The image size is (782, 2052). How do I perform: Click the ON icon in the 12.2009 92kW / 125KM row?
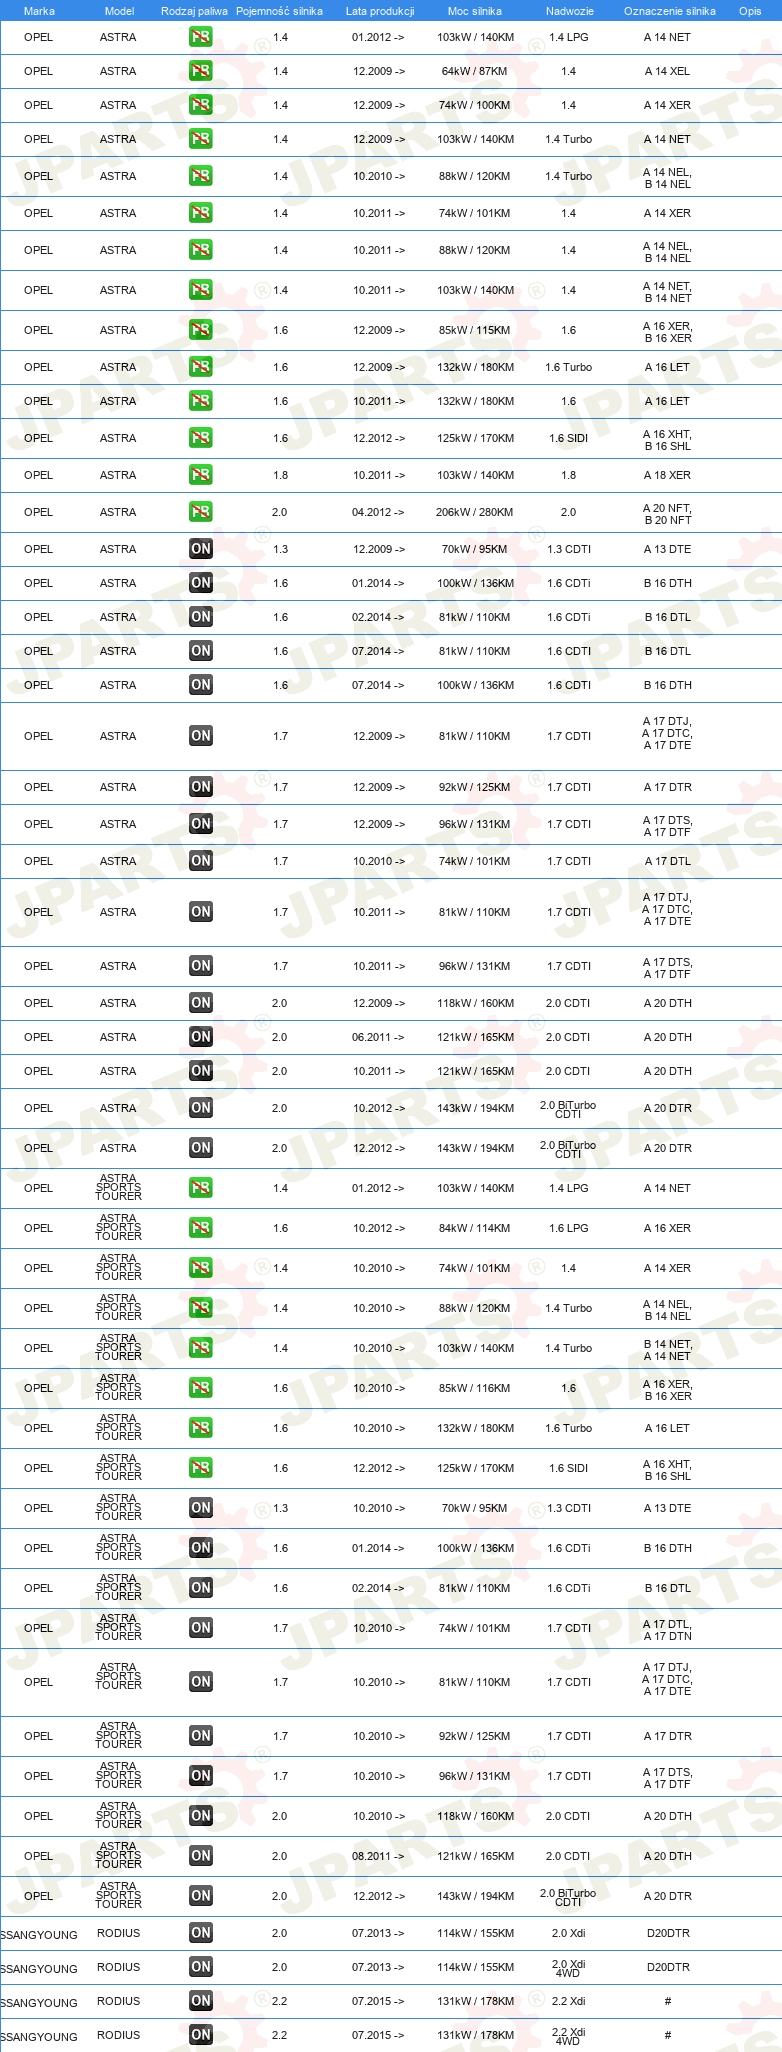click(x=201, y=787)
